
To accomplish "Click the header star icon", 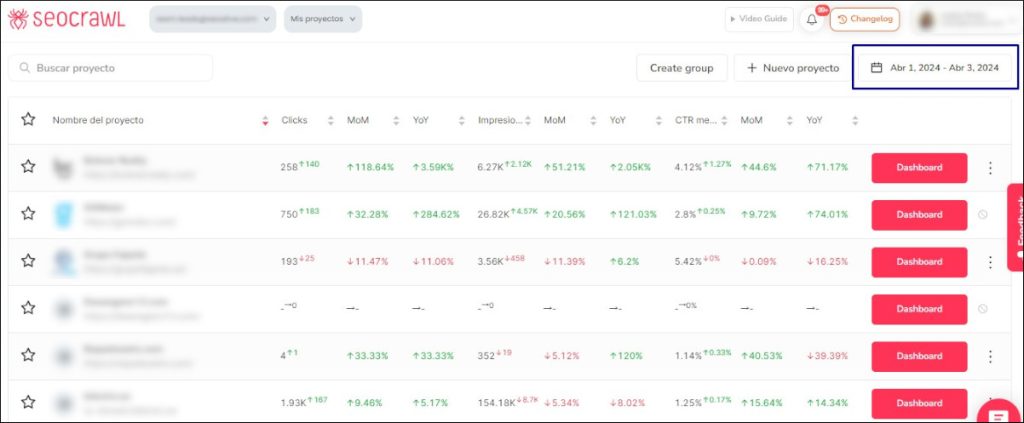I will click(29, 120).
